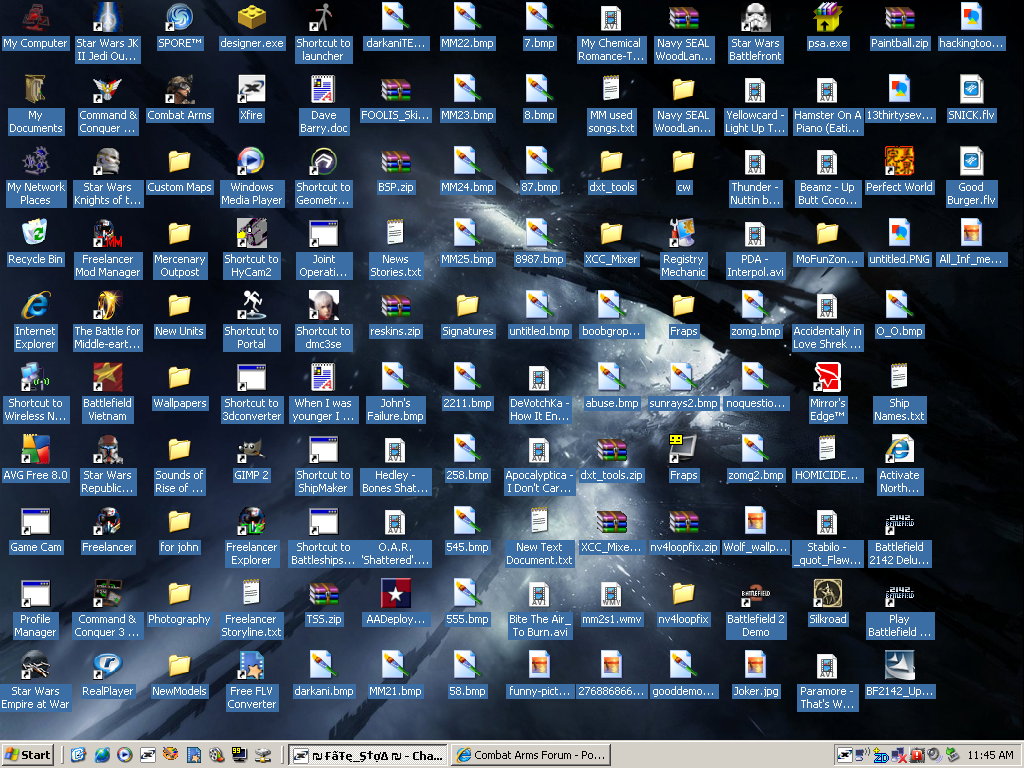Launch Windows Media Player icon
Viewport: 1024px width, 768px height.
pyautogui.click(x=251, y=178)
